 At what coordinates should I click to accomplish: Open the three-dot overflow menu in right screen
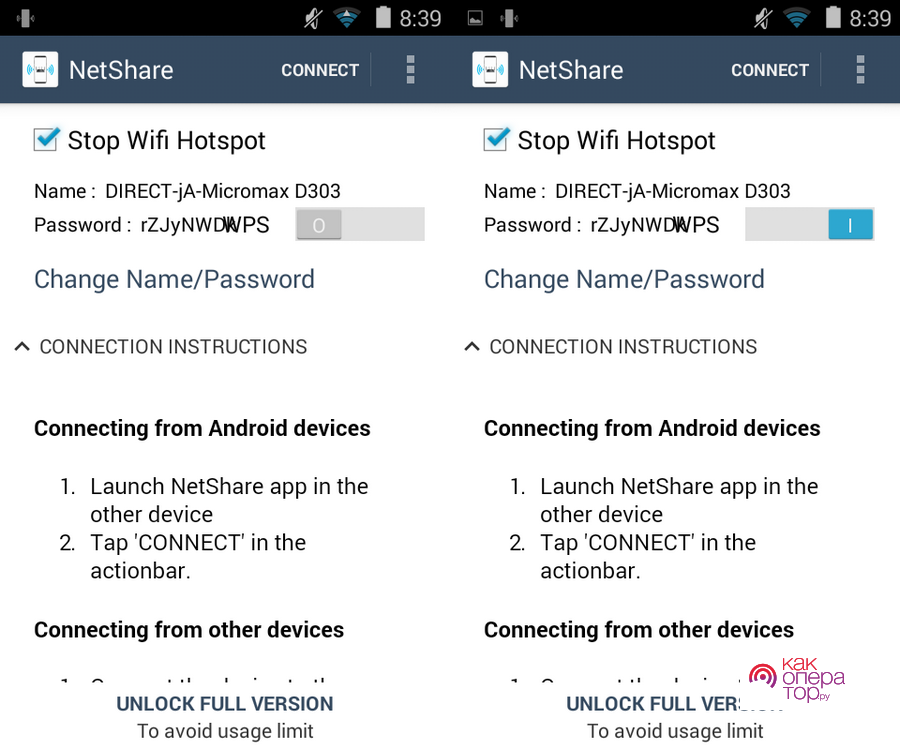tap(860, 69)
